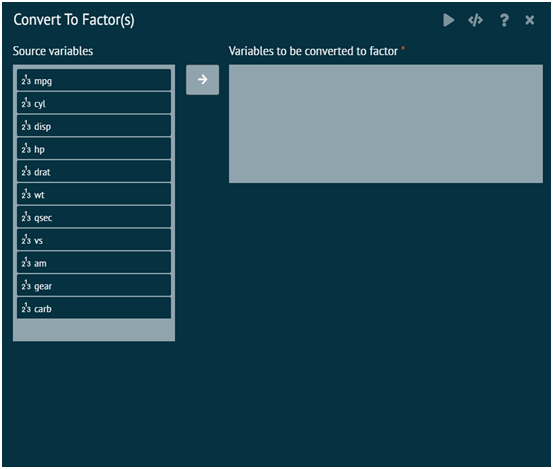Open help with the question mark icon
The image size is (553, 469).
[x=504, y=20]
